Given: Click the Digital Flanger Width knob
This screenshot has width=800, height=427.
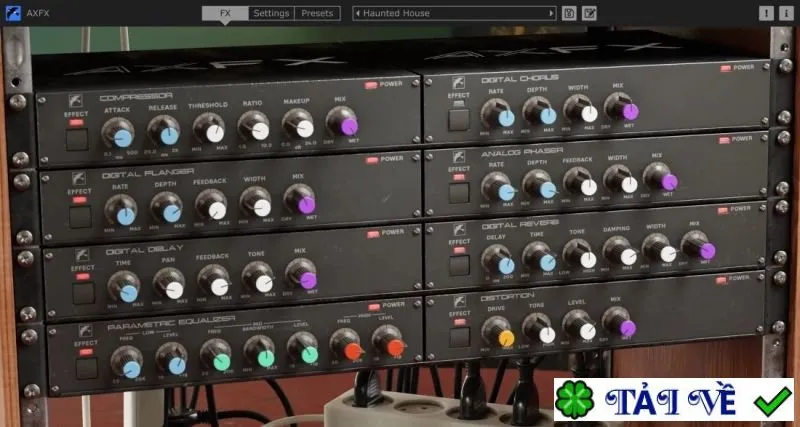Looking at the screenshot, I should click(x=256, y=203).
